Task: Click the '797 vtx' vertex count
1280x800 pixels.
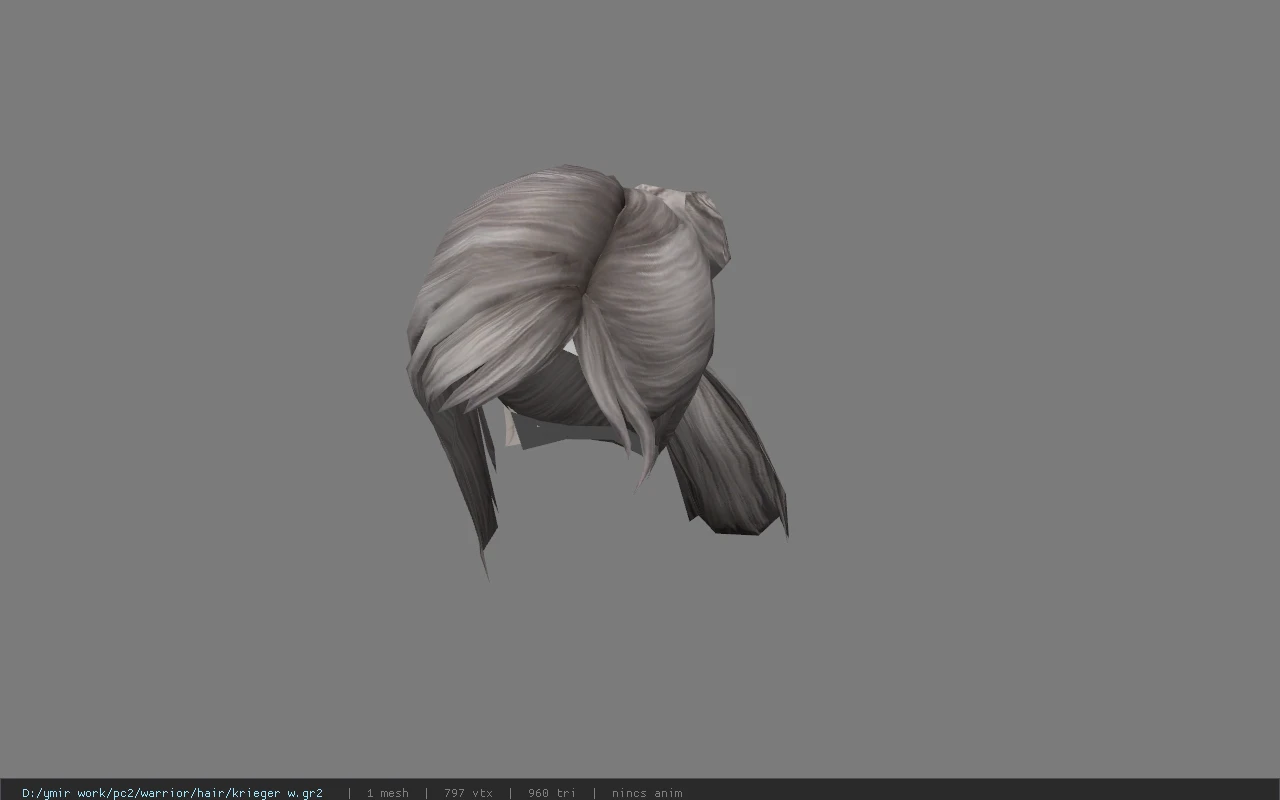Action: pos(468,793)
